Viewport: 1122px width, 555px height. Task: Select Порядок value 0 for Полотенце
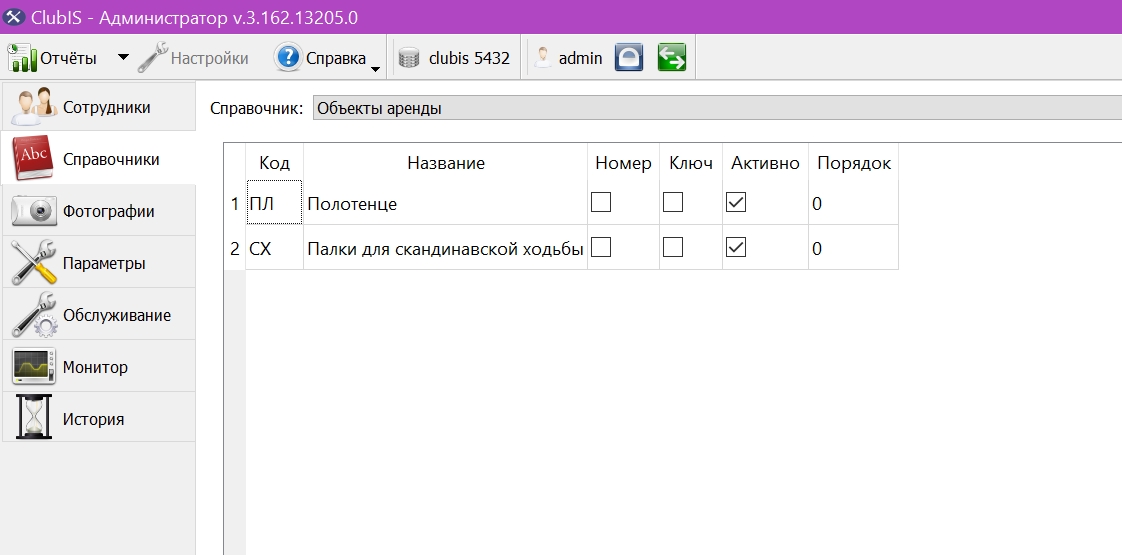[853, 203]
